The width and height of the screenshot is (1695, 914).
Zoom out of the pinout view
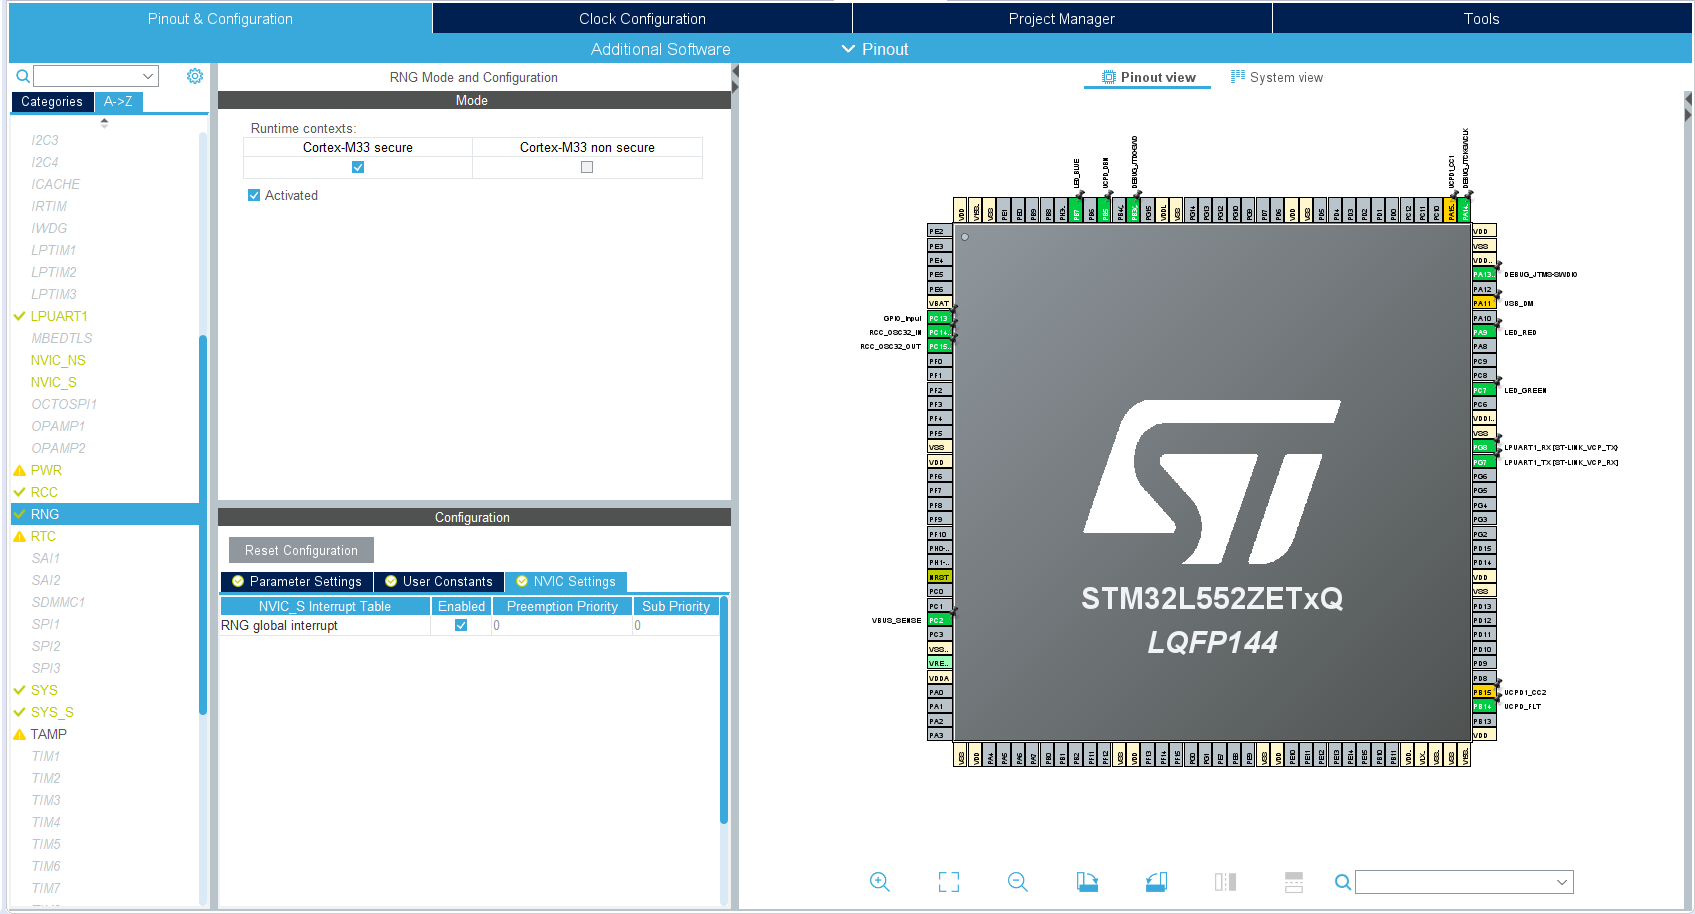pos(1017,882)
